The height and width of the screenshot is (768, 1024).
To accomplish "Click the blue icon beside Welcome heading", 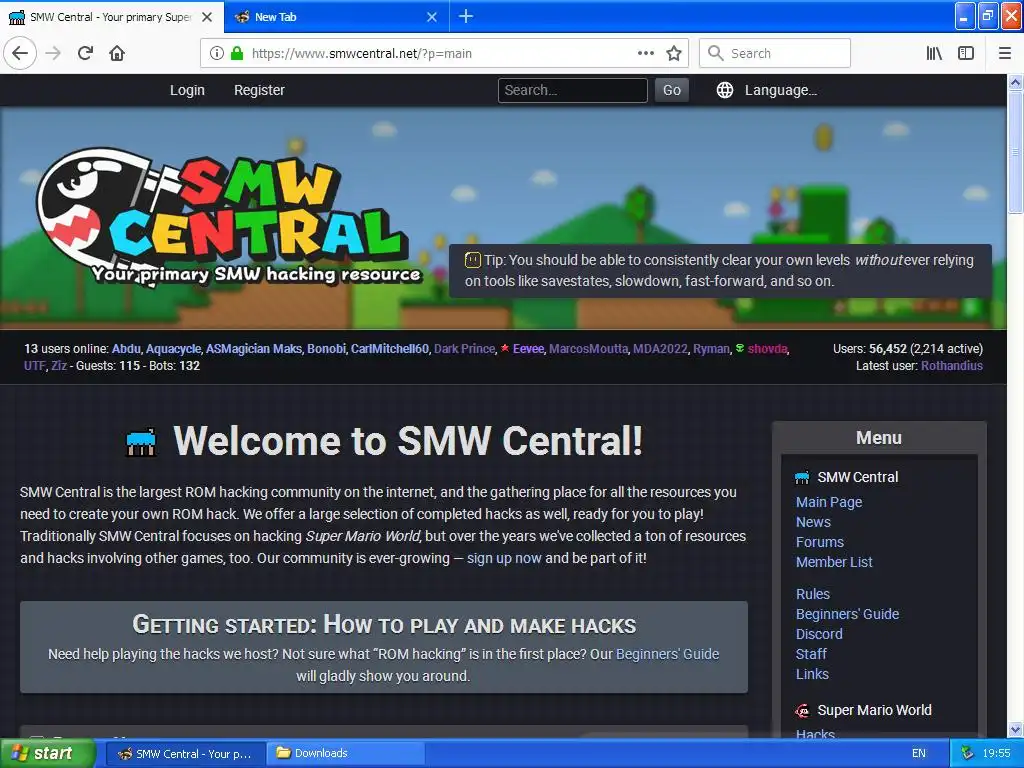I will [x=140, y=442].
